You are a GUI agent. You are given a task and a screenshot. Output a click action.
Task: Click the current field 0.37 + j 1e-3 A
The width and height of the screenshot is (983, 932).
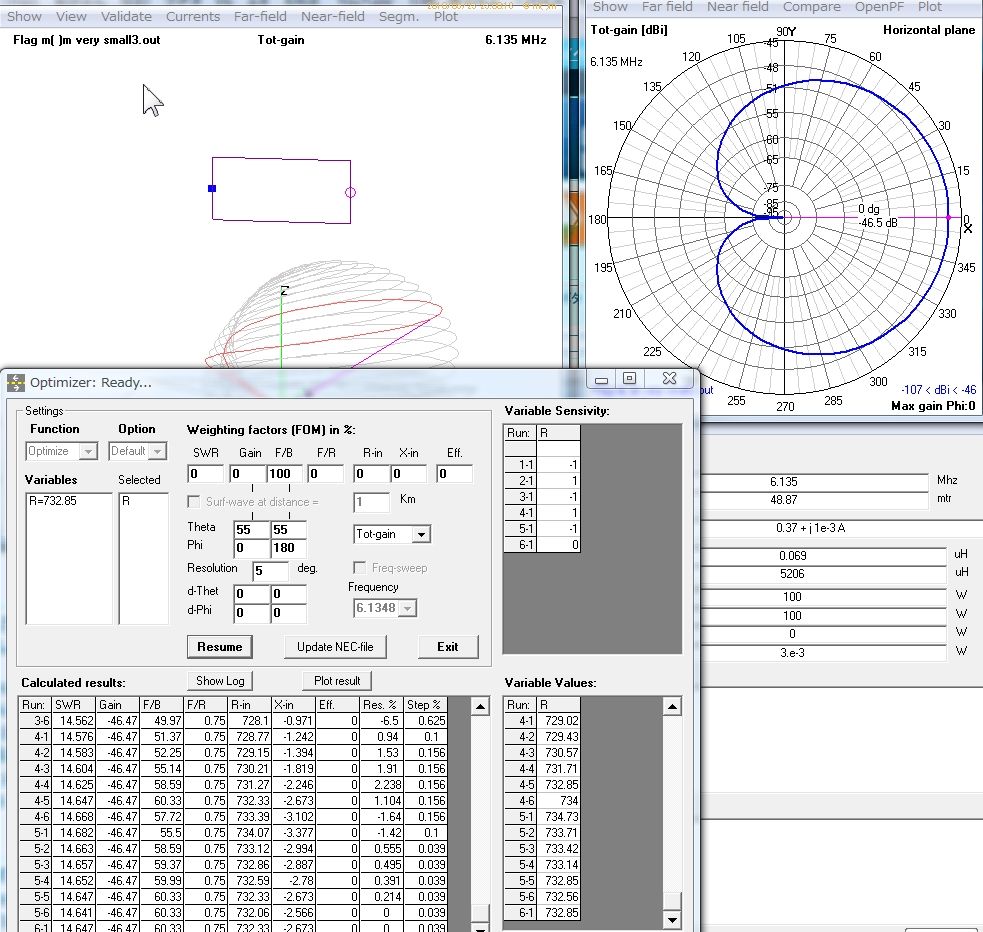(841, 528)
